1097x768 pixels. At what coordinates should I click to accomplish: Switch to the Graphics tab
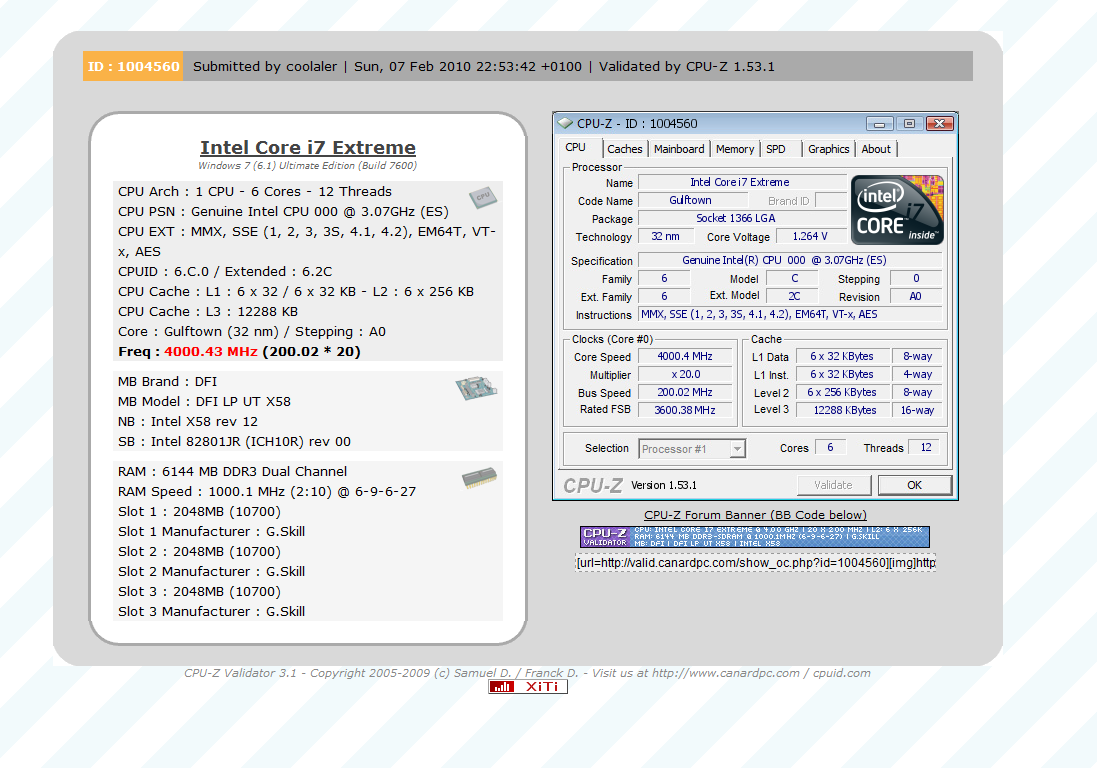[828, 149]
